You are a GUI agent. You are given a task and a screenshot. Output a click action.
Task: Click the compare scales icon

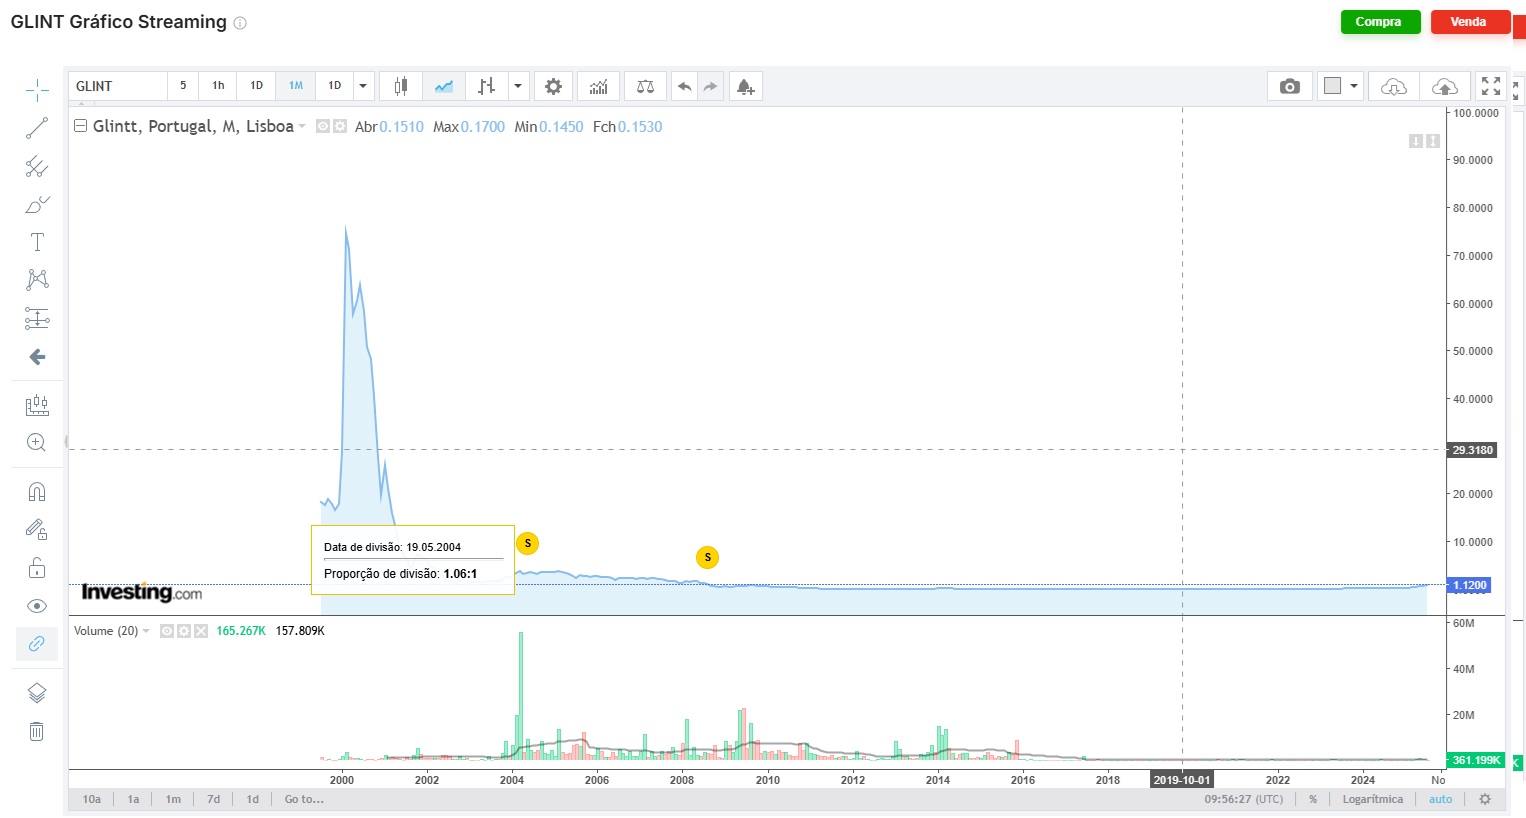click(645, 87)
